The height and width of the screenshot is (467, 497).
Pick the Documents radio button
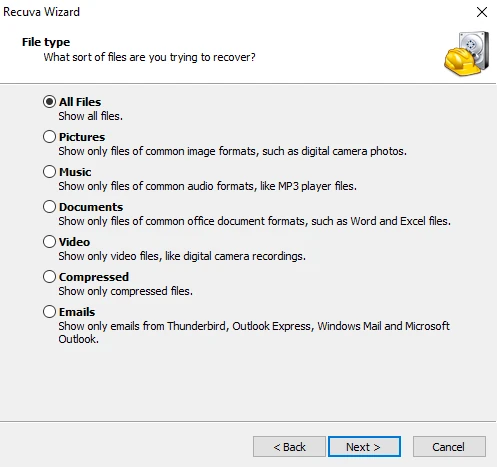coord(49,207)
